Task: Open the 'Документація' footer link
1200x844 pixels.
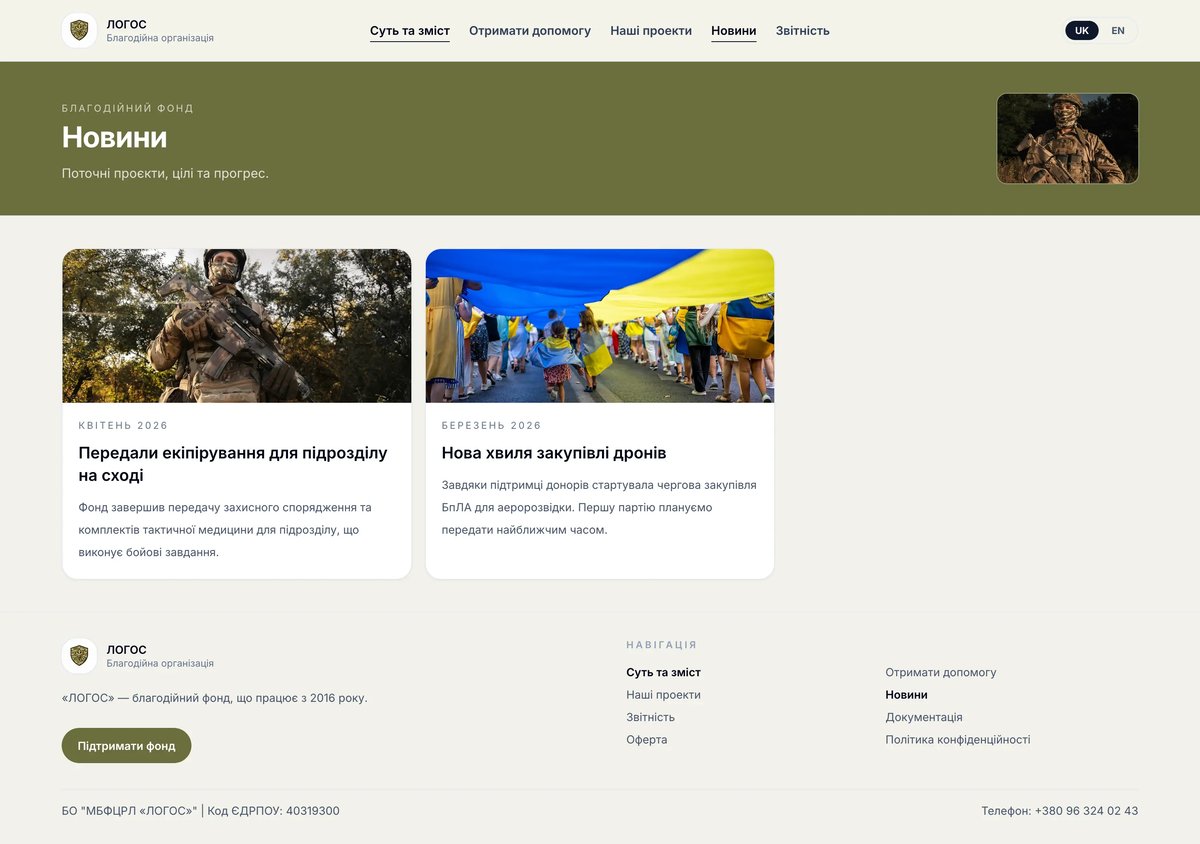Action: [924, 717]
